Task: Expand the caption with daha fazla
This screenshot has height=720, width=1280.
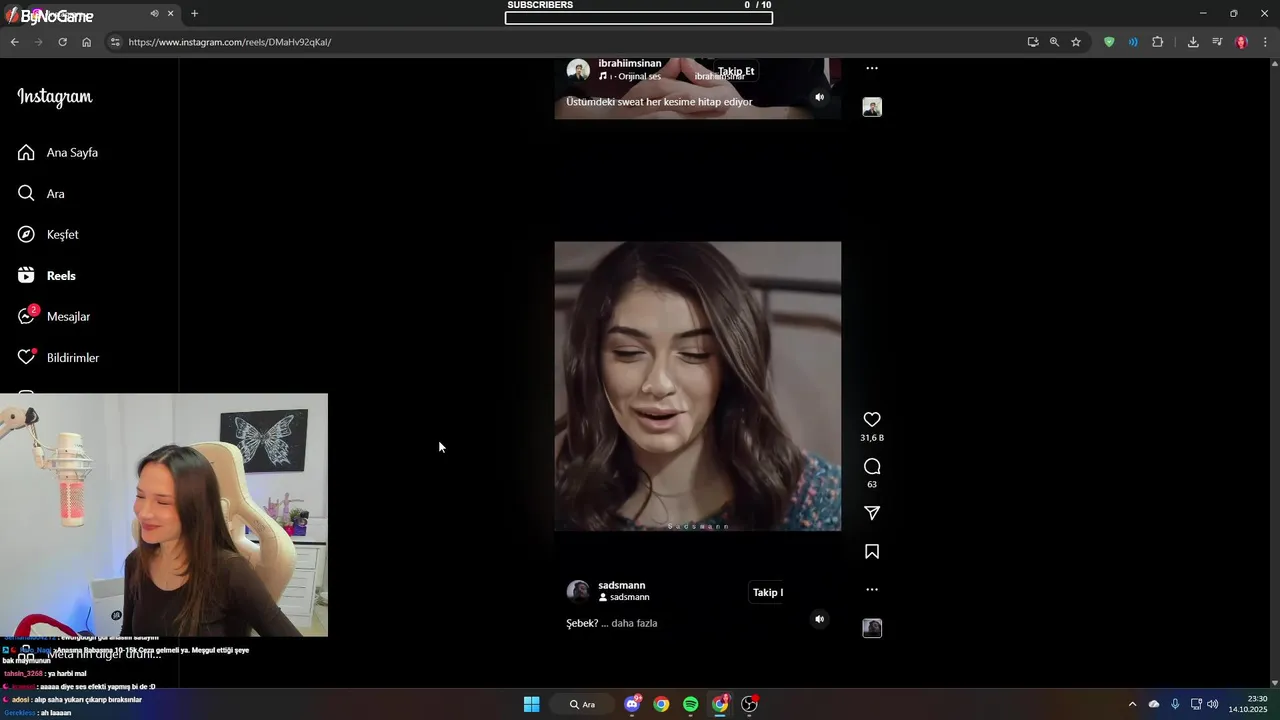Action: click(x=634, y=623)
